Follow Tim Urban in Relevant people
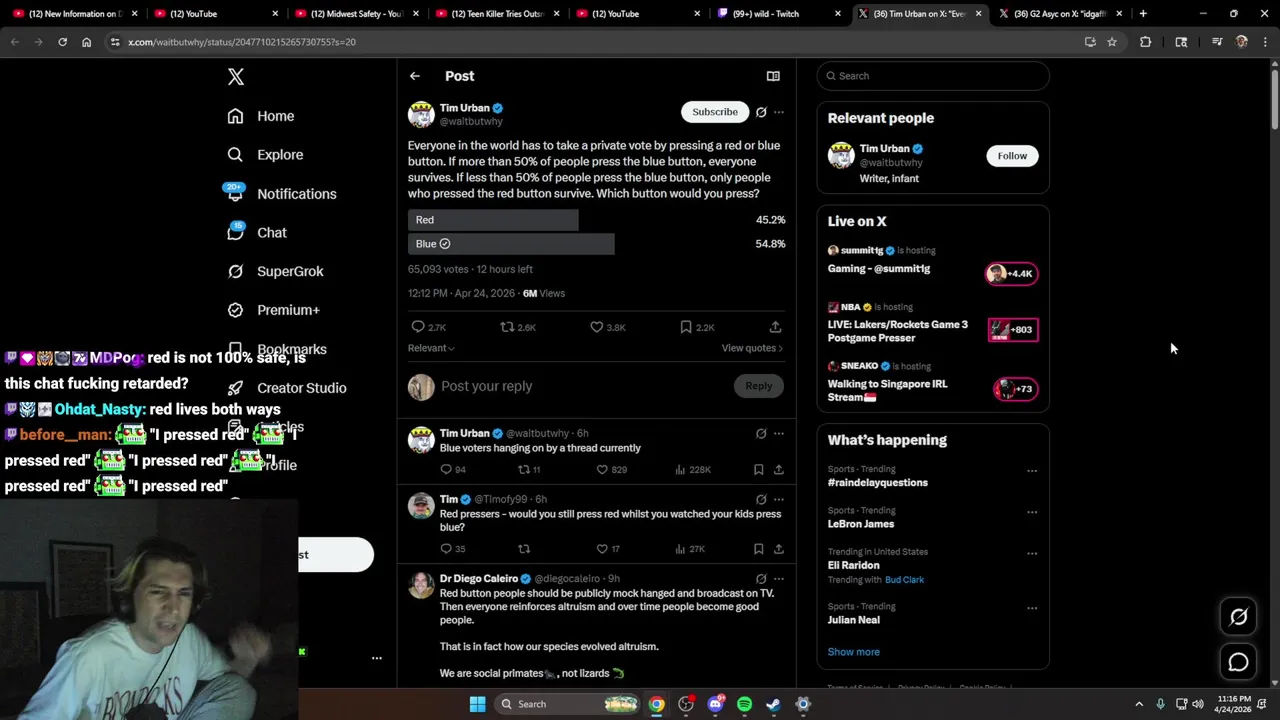The width and height of the screenshot is (1280, 720). point(1012,155)
